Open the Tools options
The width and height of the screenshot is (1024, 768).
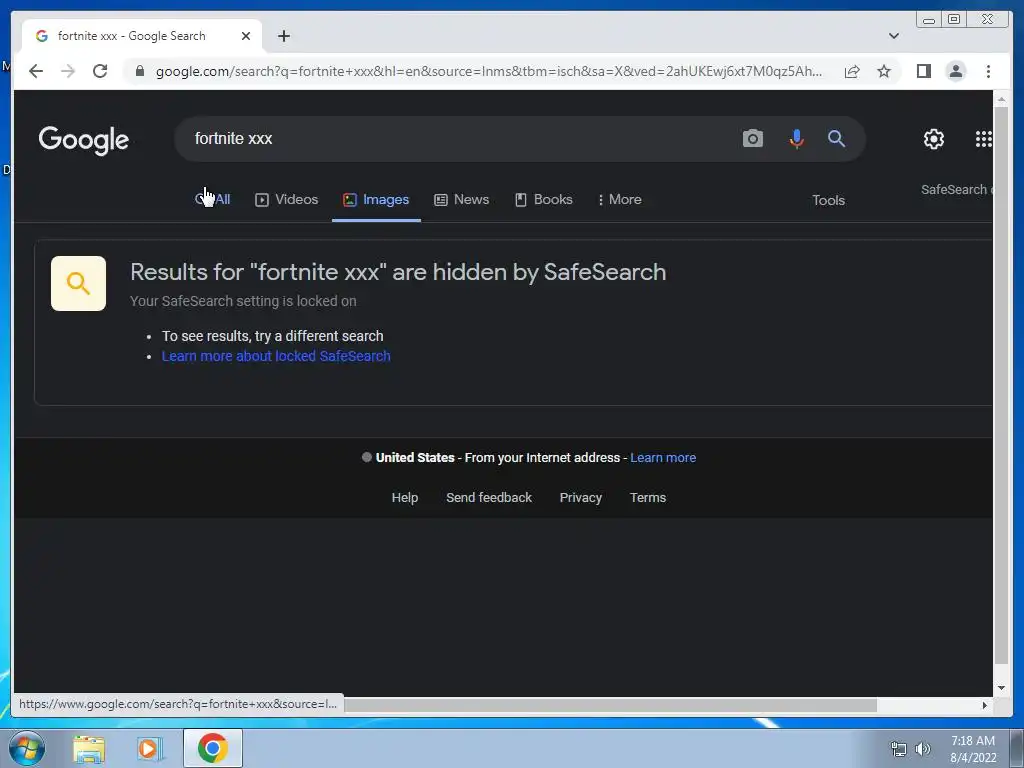point(828,200)
